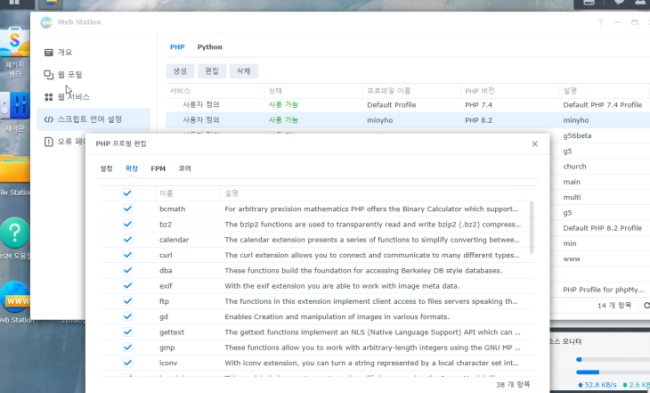
Task: Open the Package Center desktop icon
Action: (x=15, y=41)
